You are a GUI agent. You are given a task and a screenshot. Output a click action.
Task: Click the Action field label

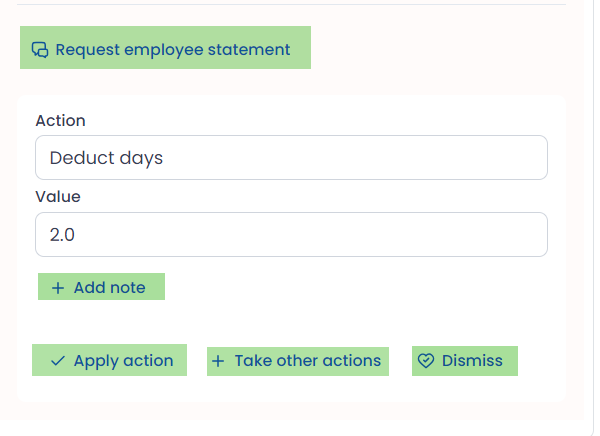(61, 121)
